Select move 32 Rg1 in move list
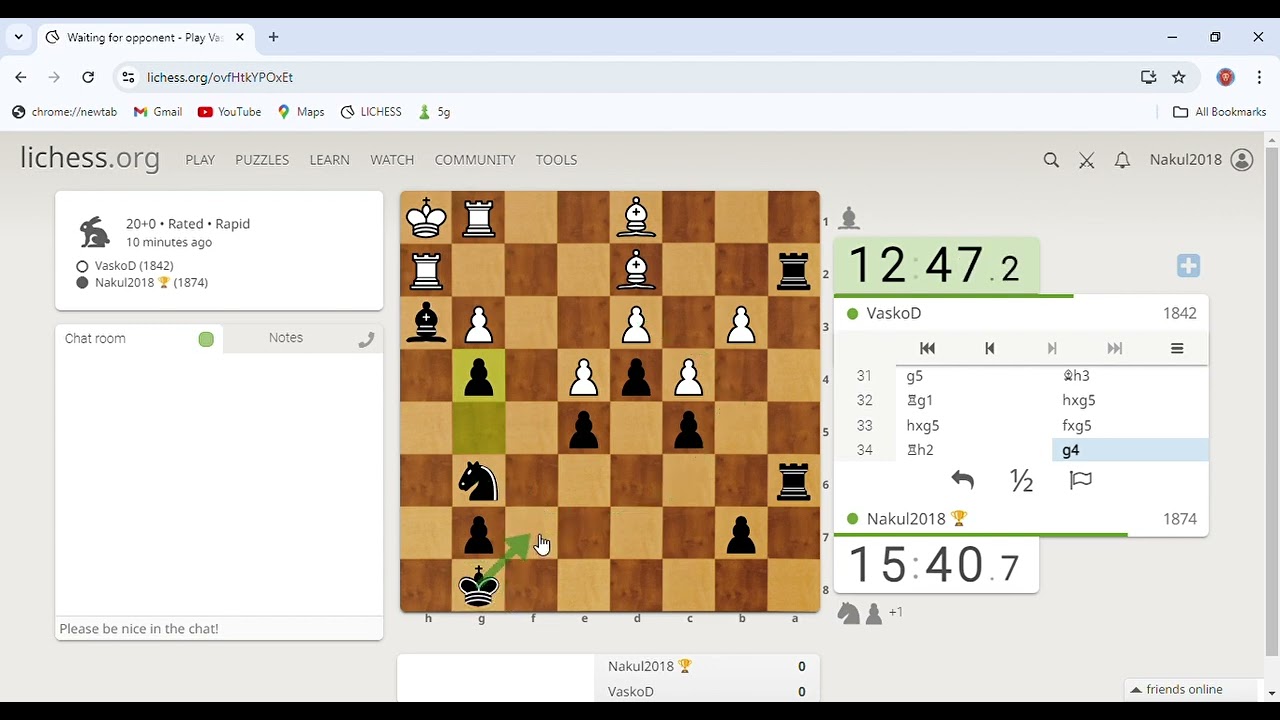This screenshot has width=1280, height=720. (974, 400)
